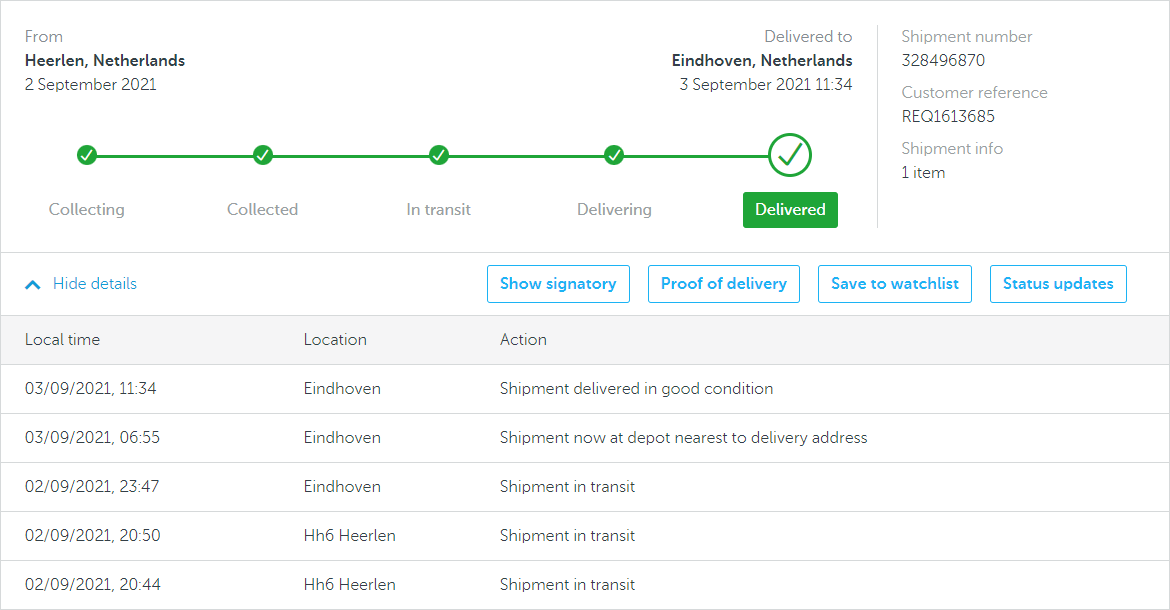Select the Shipment delivered in good condition row
Image resolution: width=1170 pixels, height=610 pixels.
pyautogui.click(x=636, y=389)
